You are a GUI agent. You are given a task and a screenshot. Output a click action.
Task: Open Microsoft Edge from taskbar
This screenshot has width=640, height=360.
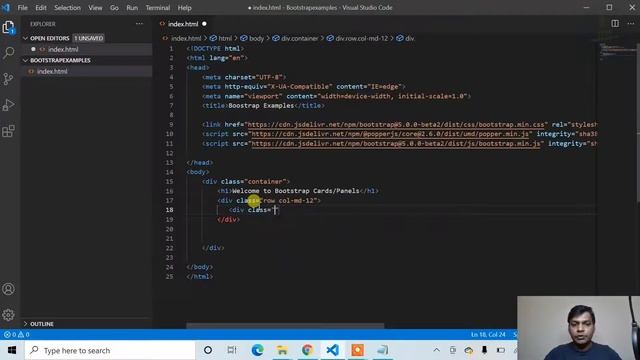click(257, 350)
